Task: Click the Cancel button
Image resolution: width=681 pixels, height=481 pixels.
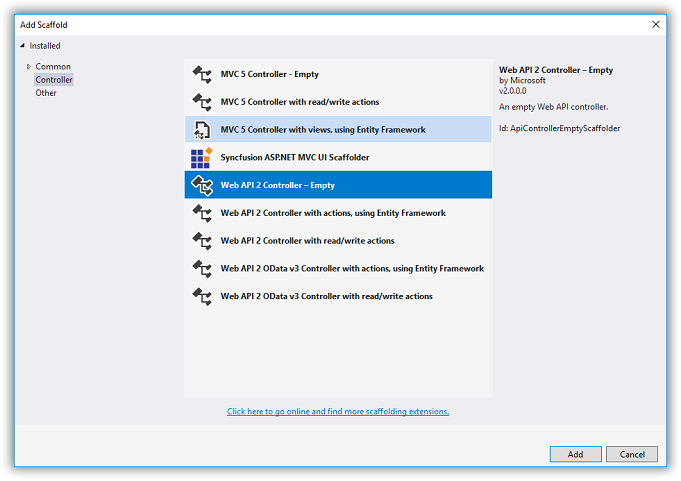Action: (632, 454)
